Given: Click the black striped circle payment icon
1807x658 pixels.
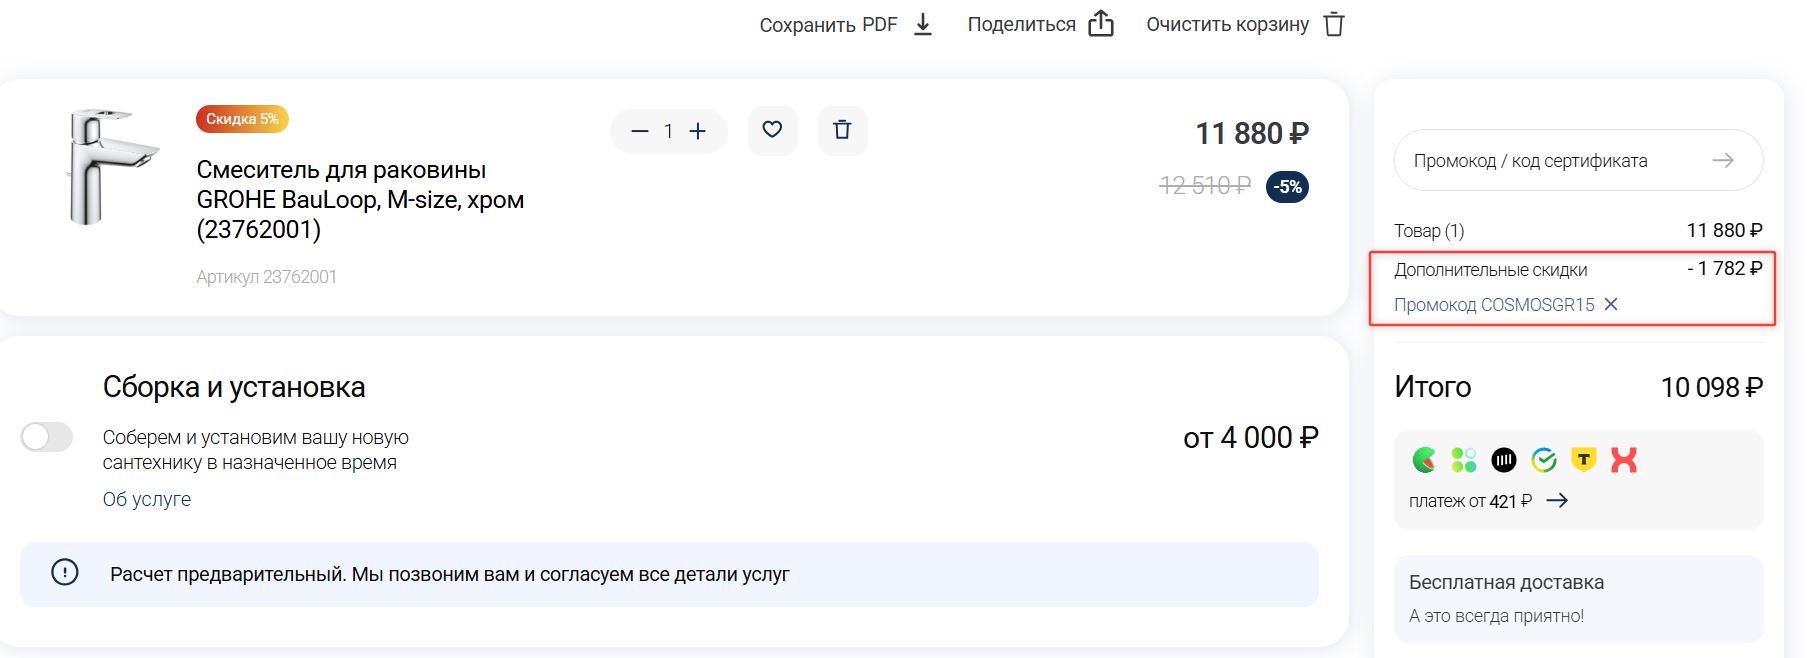Looking at the screenshot, I should pos(1504,460).
